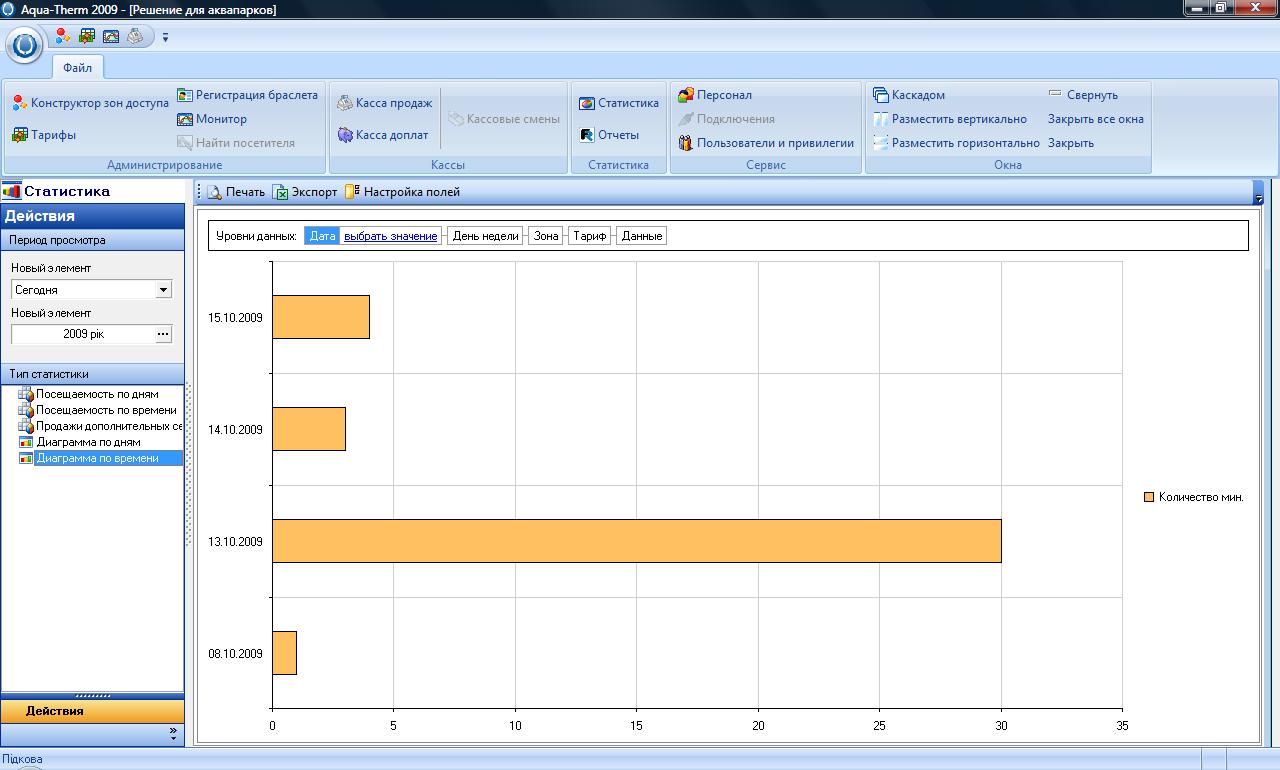Viewport: 1280px width, 770px height.
Task: Click the 15.10.2009 chart bar
Action: click(321, 317)
